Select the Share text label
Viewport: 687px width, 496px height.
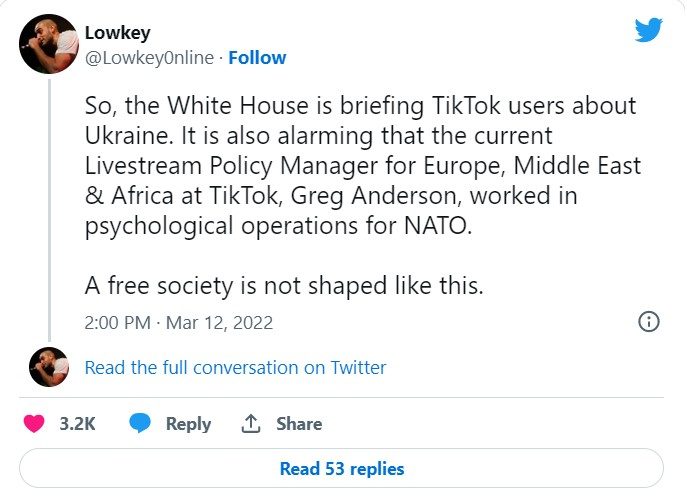tap(299, 424)
